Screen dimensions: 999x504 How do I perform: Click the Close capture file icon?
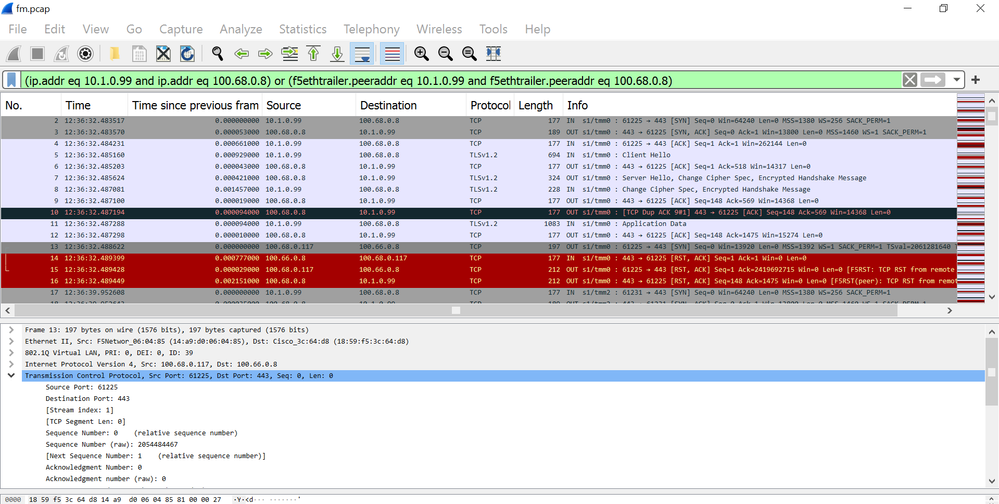[x=163, y=54]
